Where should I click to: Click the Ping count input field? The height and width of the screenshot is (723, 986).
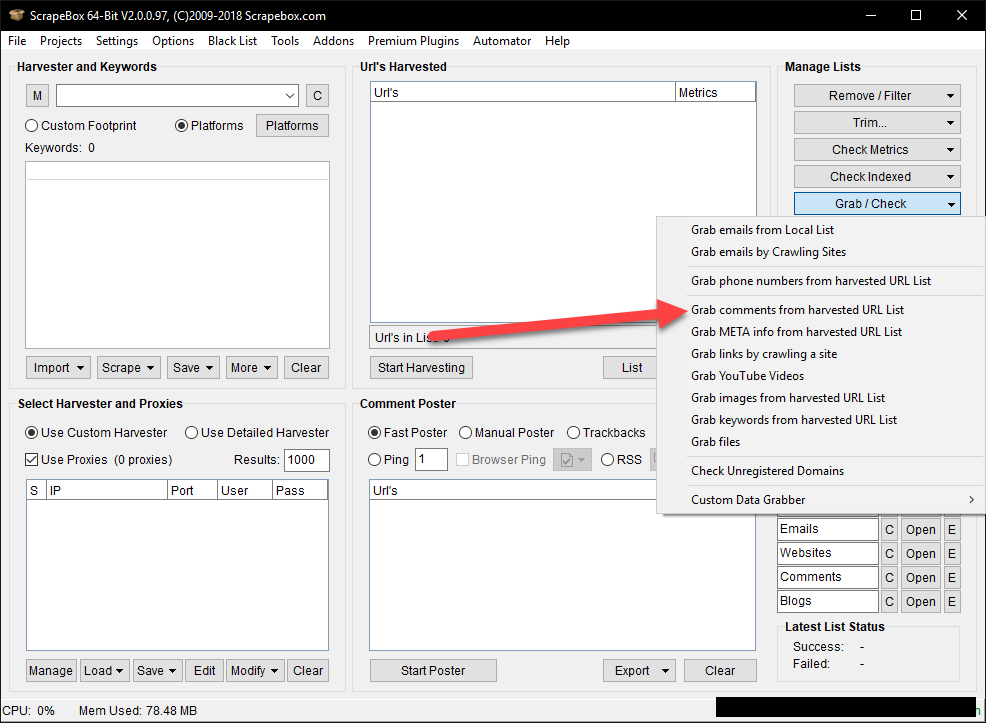[x=431, y=460]
